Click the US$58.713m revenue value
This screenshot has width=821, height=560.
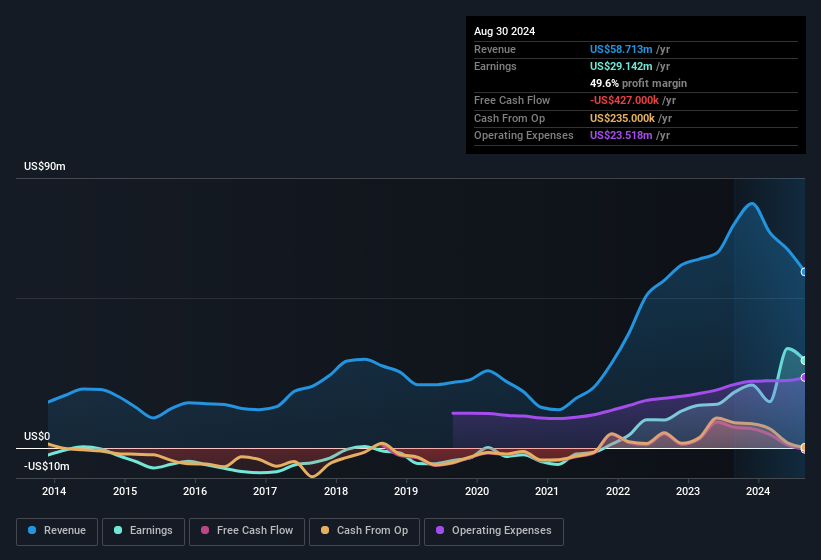621,49
